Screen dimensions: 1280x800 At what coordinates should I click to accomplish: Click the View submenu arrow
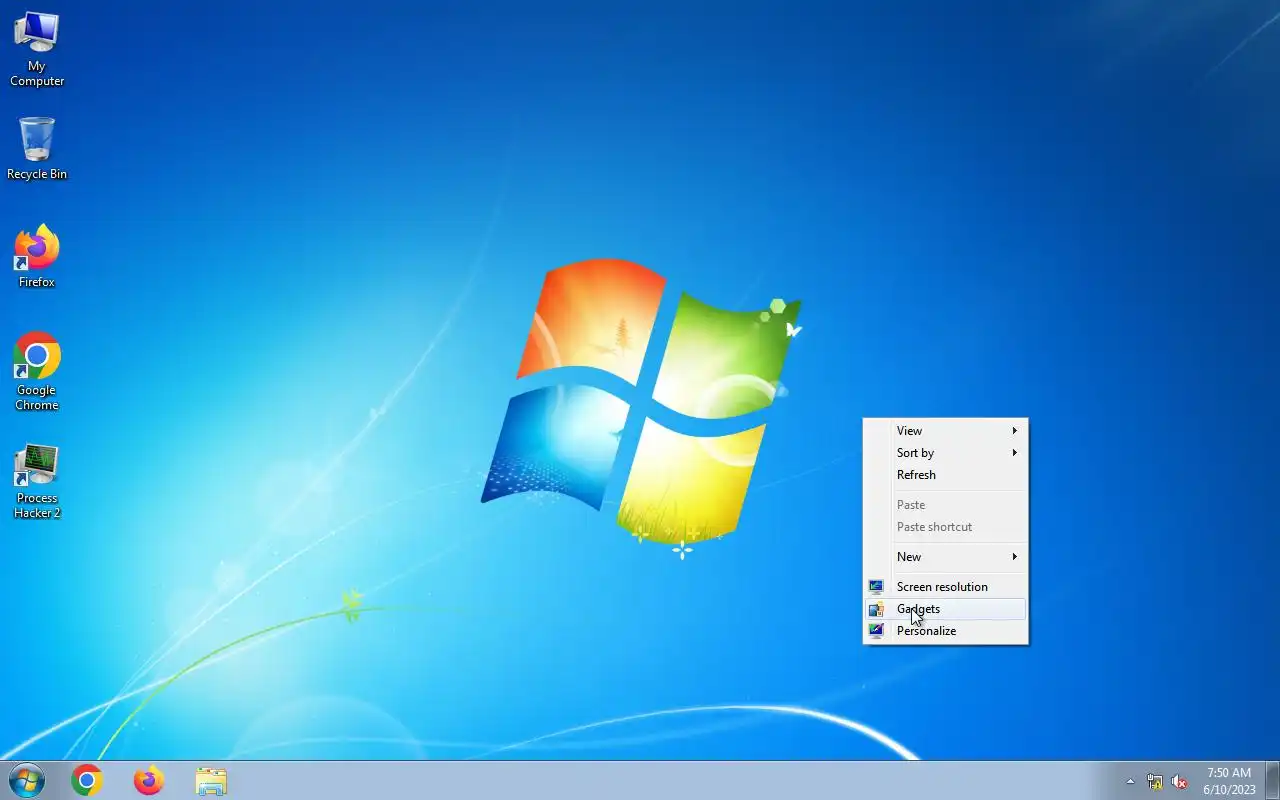[1014, 431]
